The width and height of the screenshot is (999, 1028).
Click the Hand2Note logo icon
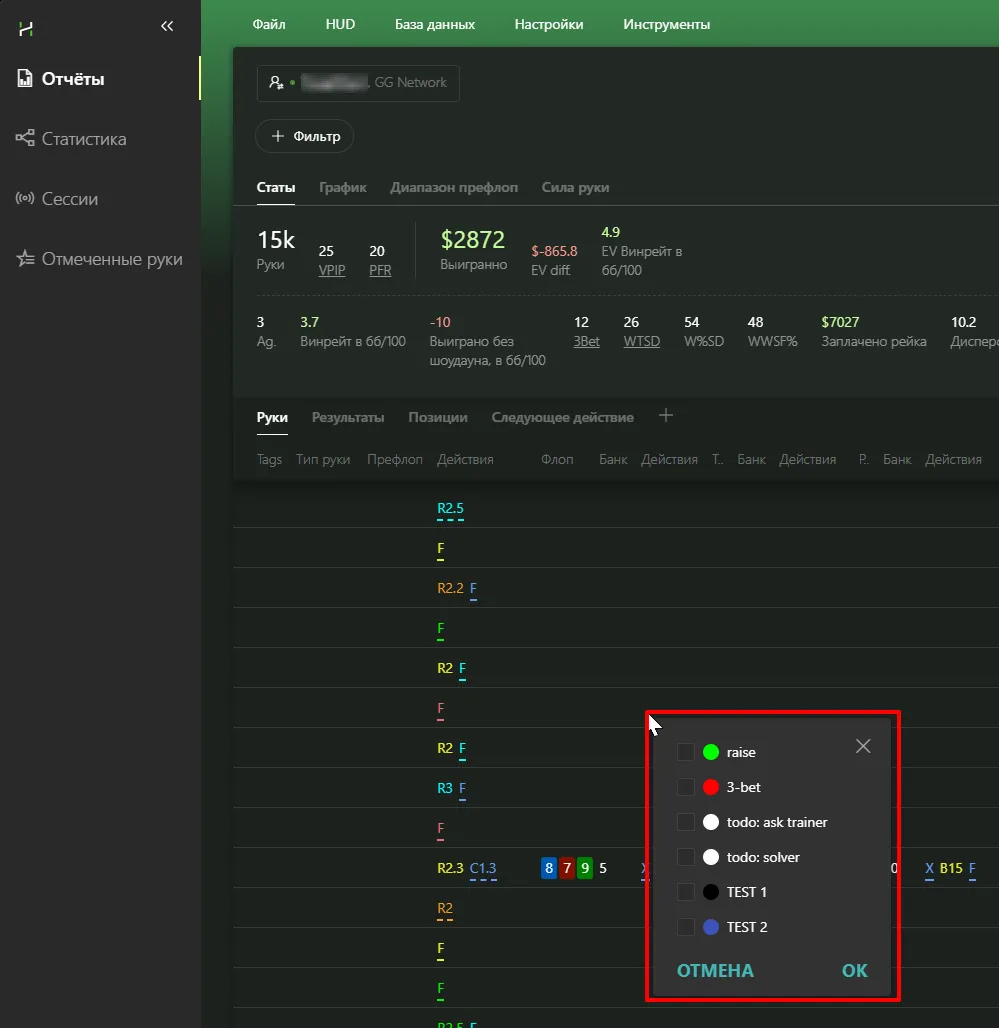point(26,28)
